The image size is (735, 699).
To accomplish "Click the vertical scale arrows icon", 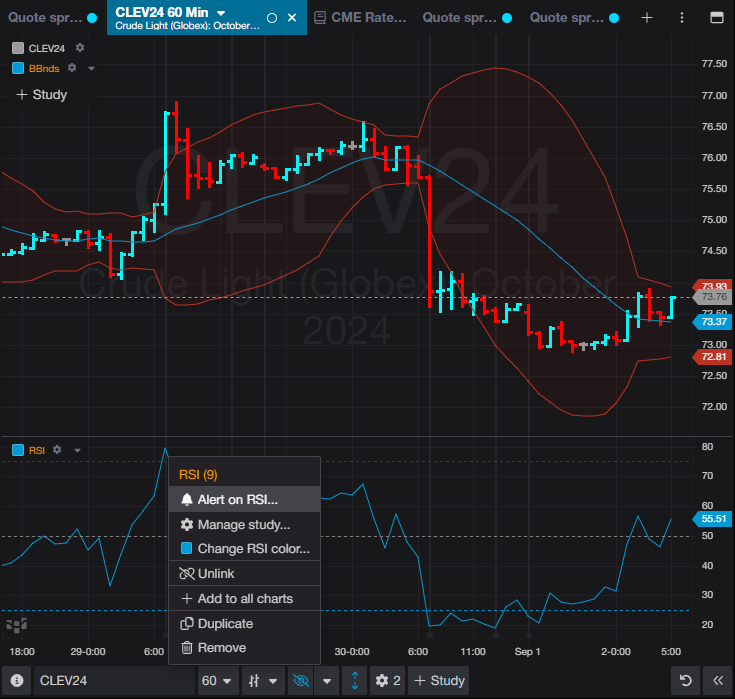I will [356, 681].
